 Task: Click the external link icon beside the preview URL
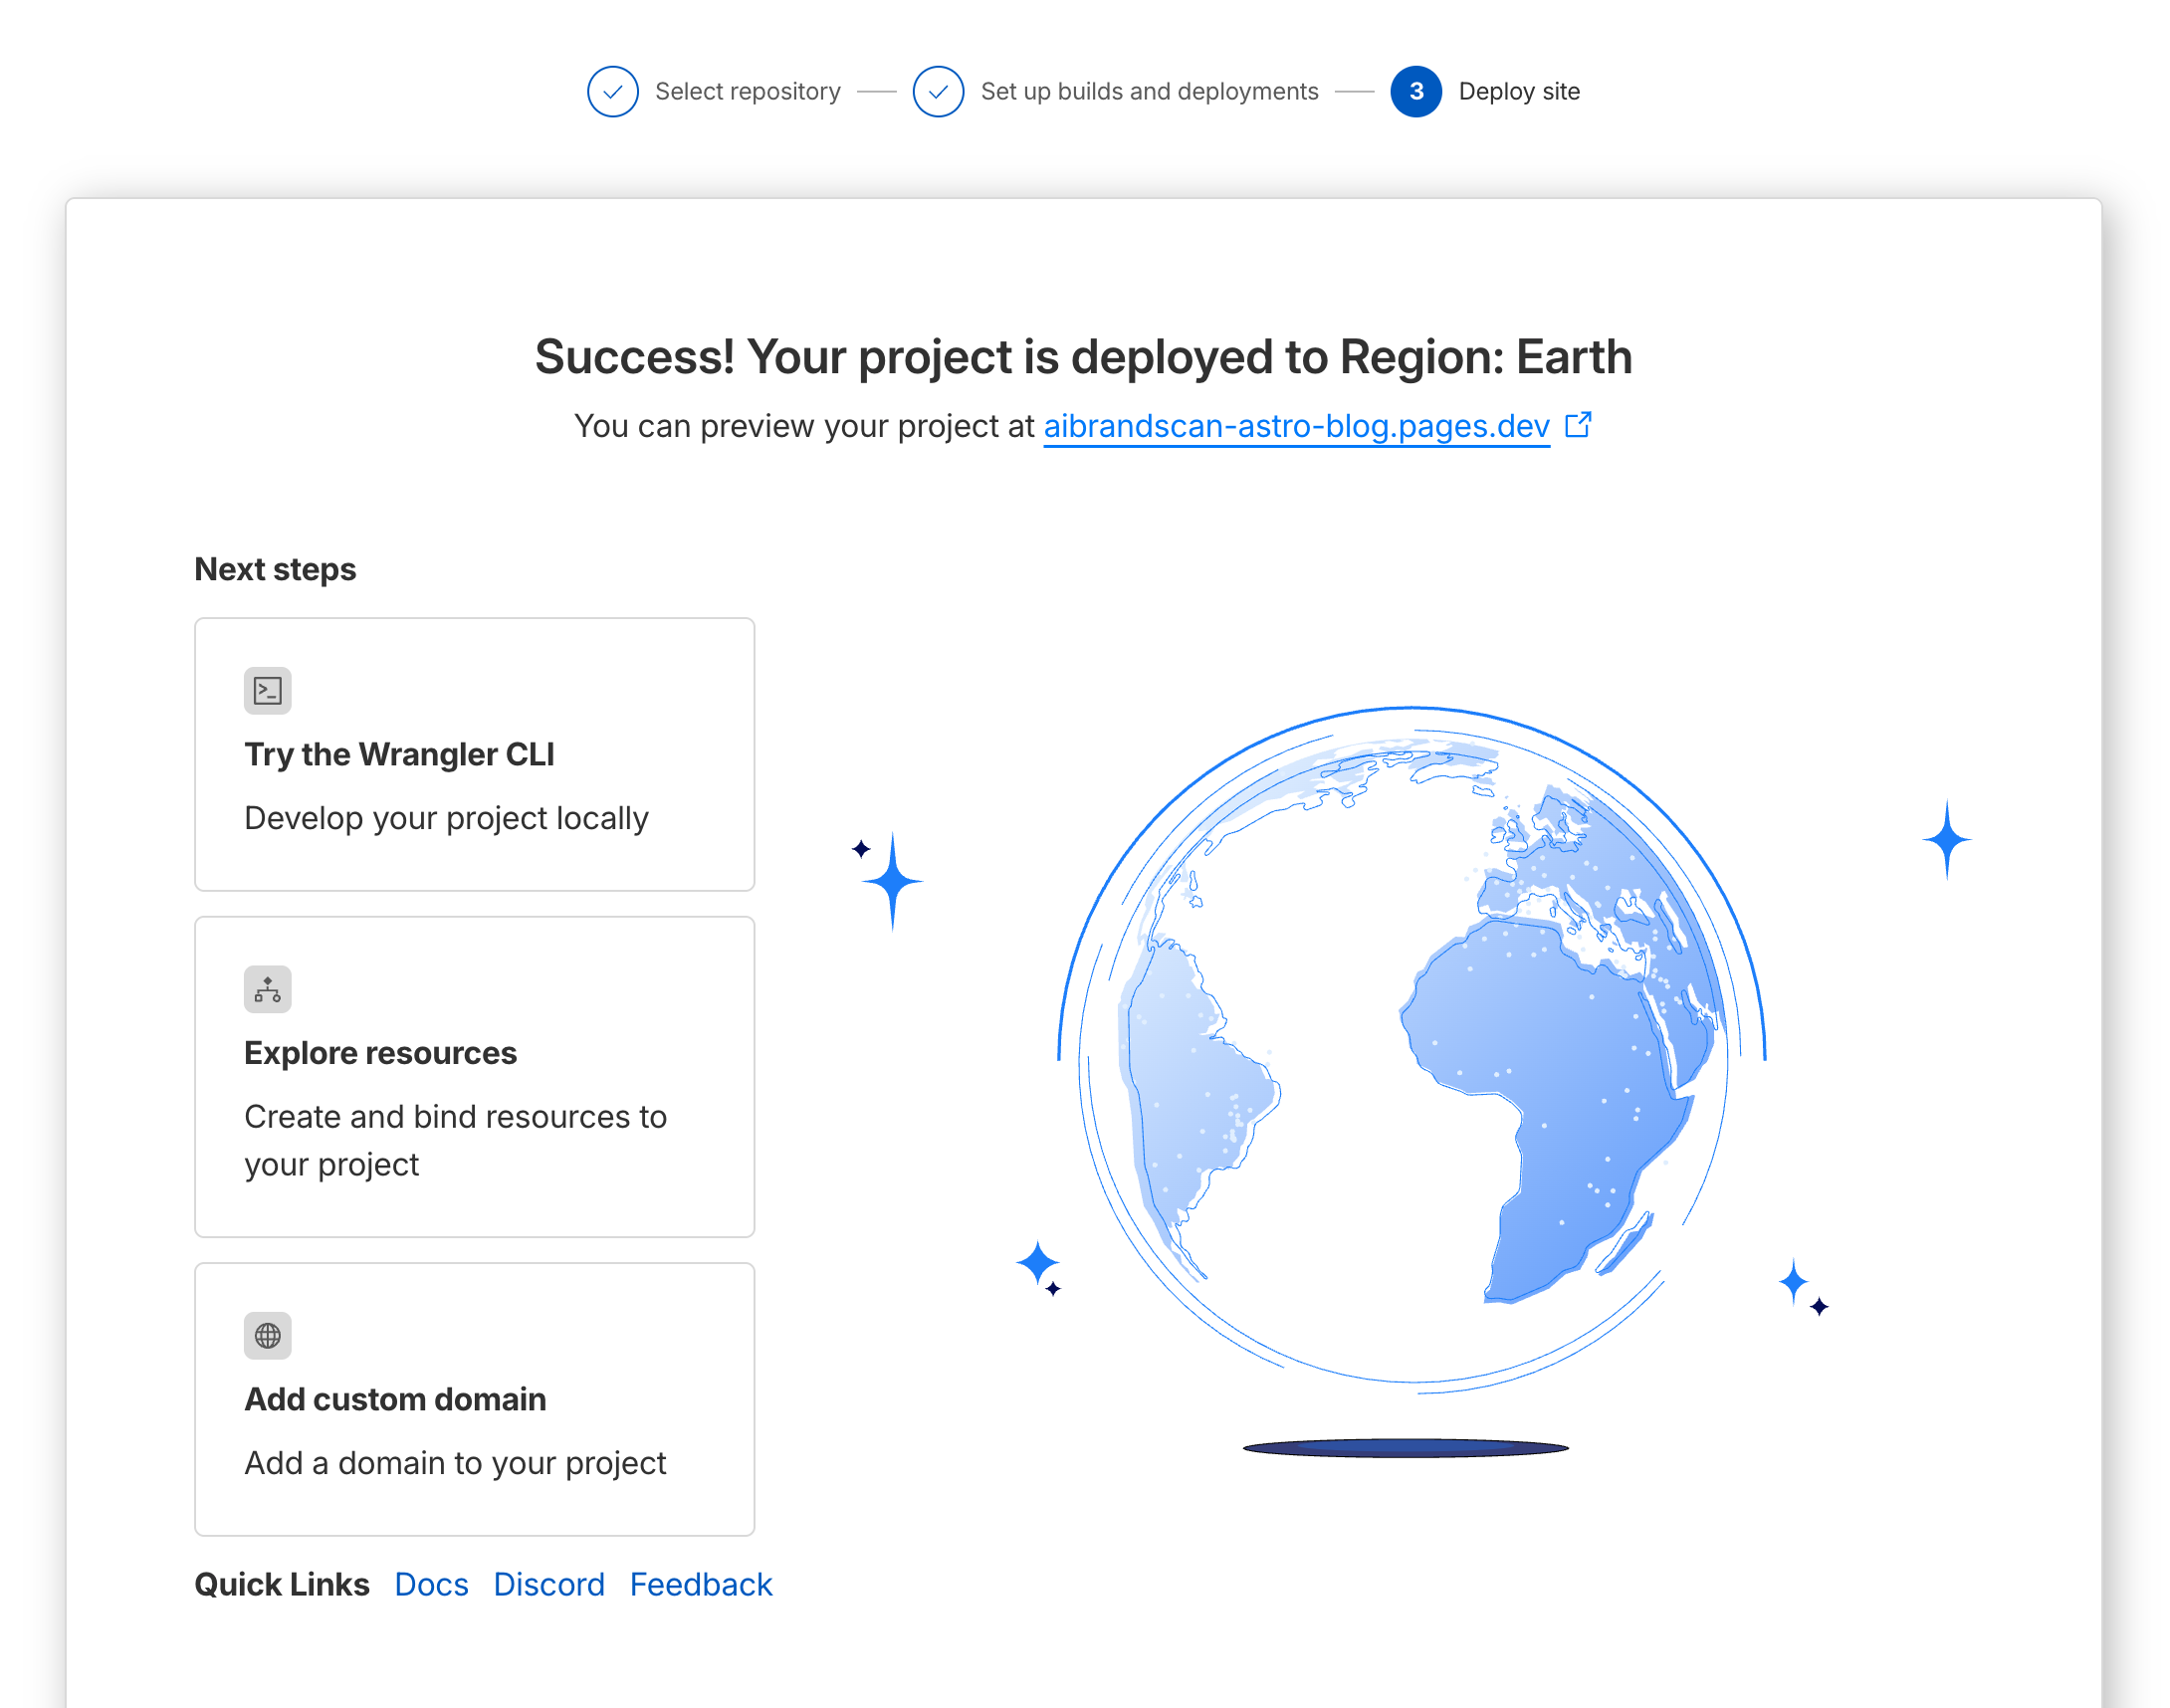[x=1577, y=425]
